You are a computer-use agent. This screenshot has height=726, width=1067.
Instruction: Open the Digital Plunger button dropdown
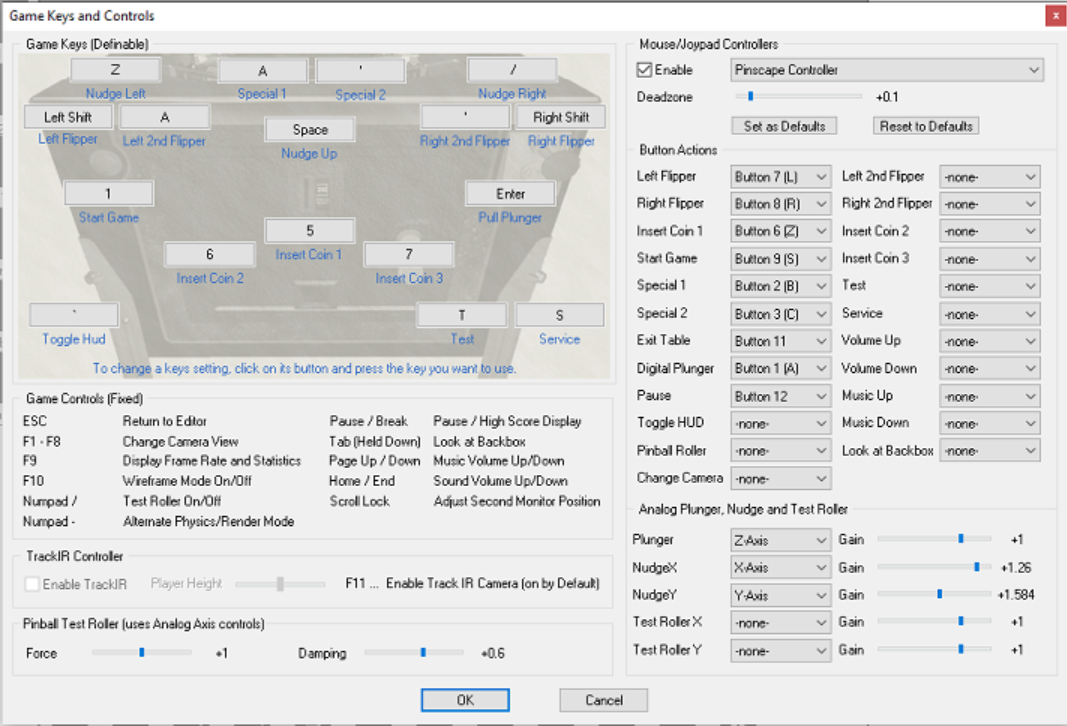[781, 369]
